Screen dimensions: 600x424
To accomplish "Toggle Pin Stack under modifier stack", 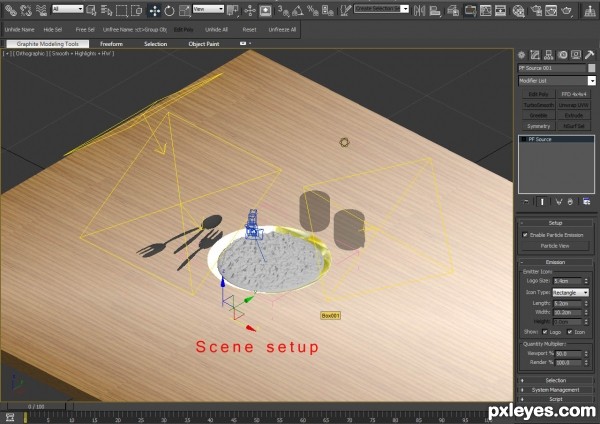I will [526, 202].
